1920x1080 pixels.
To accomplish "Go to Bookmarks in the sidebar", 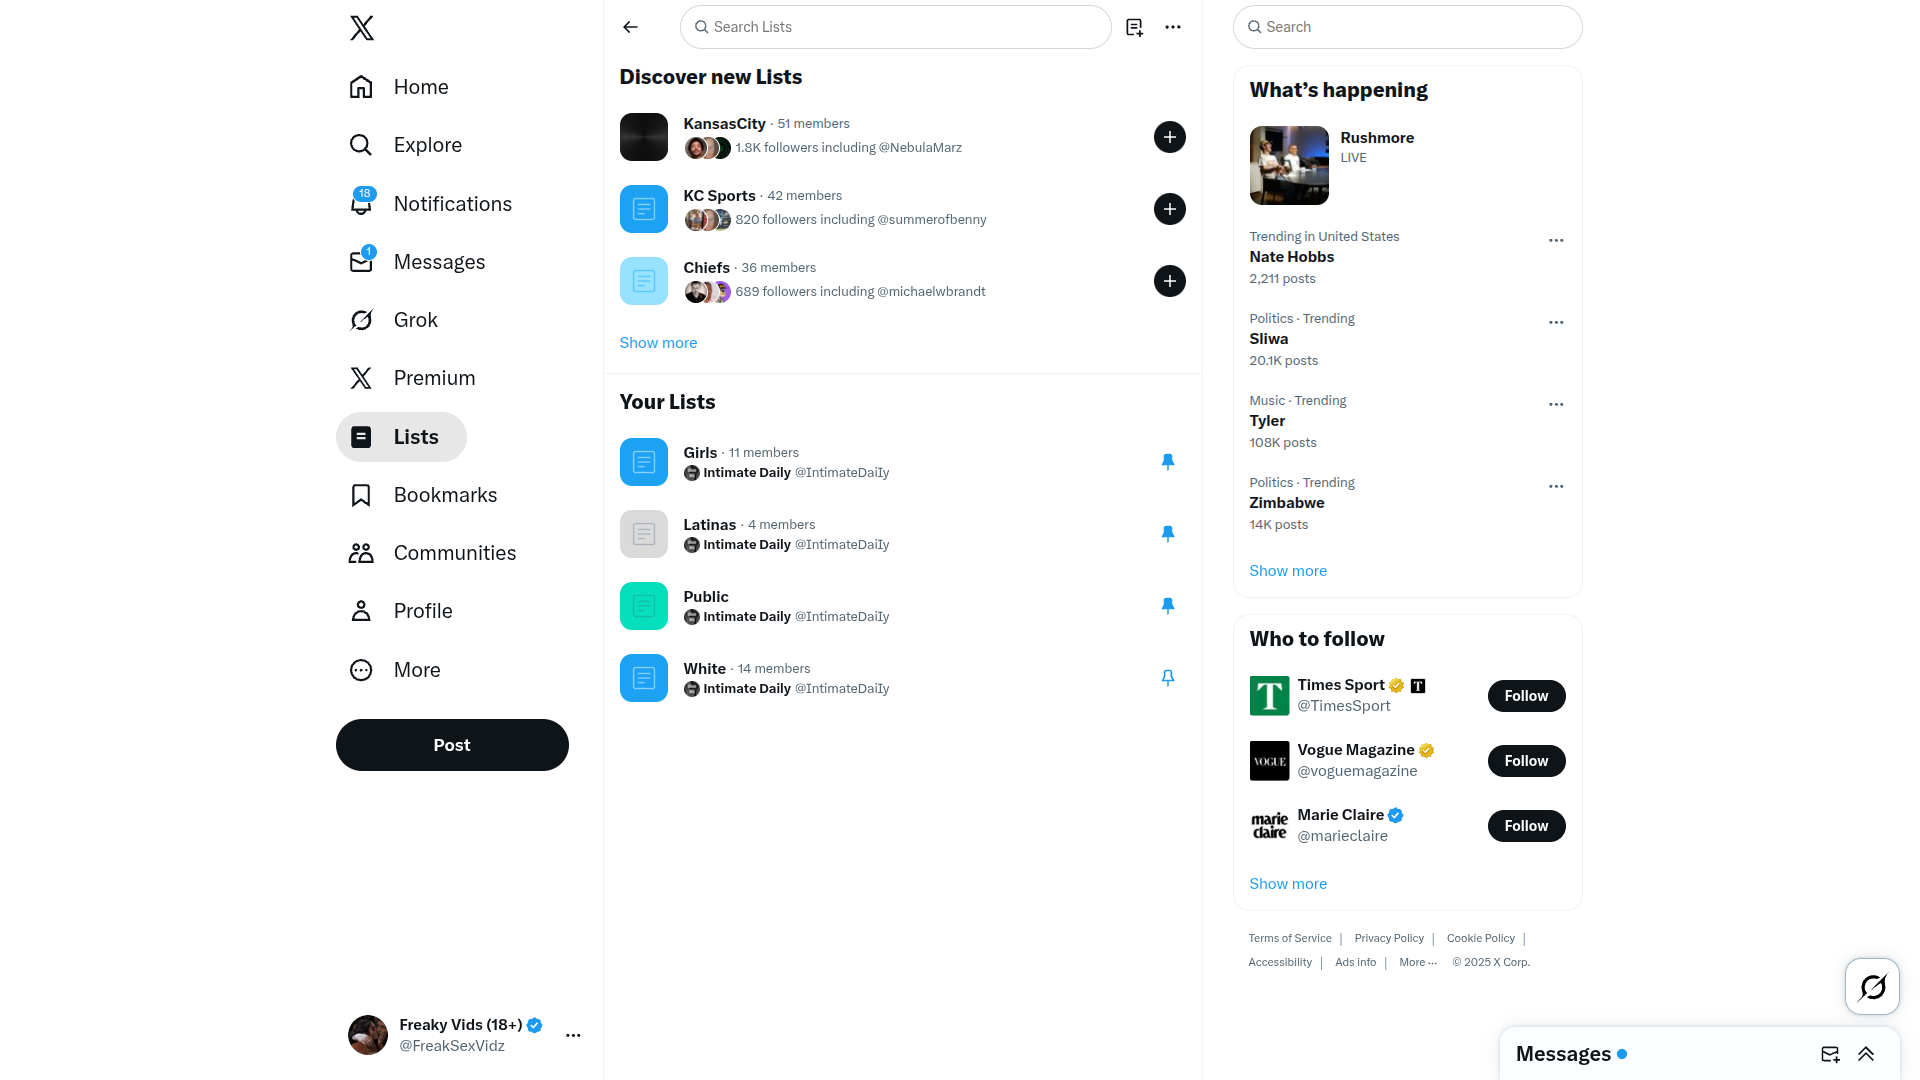I will click(424, 495).
